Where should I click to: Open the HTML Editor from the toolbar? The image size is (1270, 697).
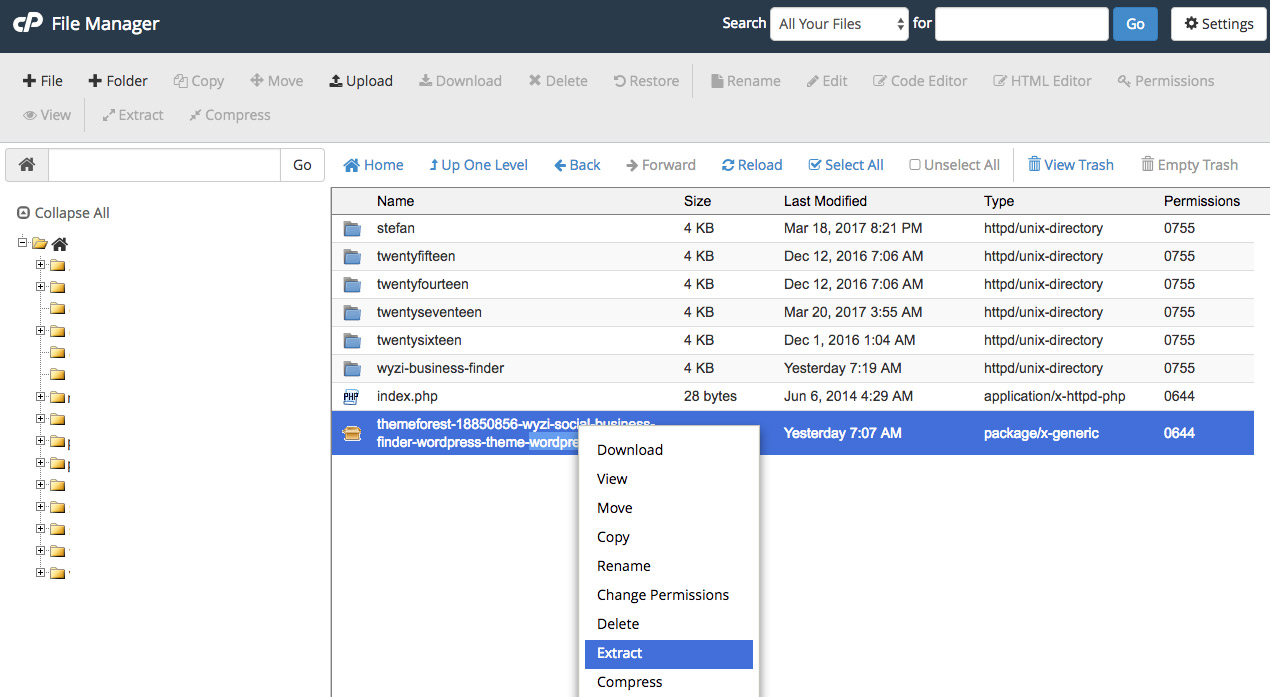[x=1042, y=81]
